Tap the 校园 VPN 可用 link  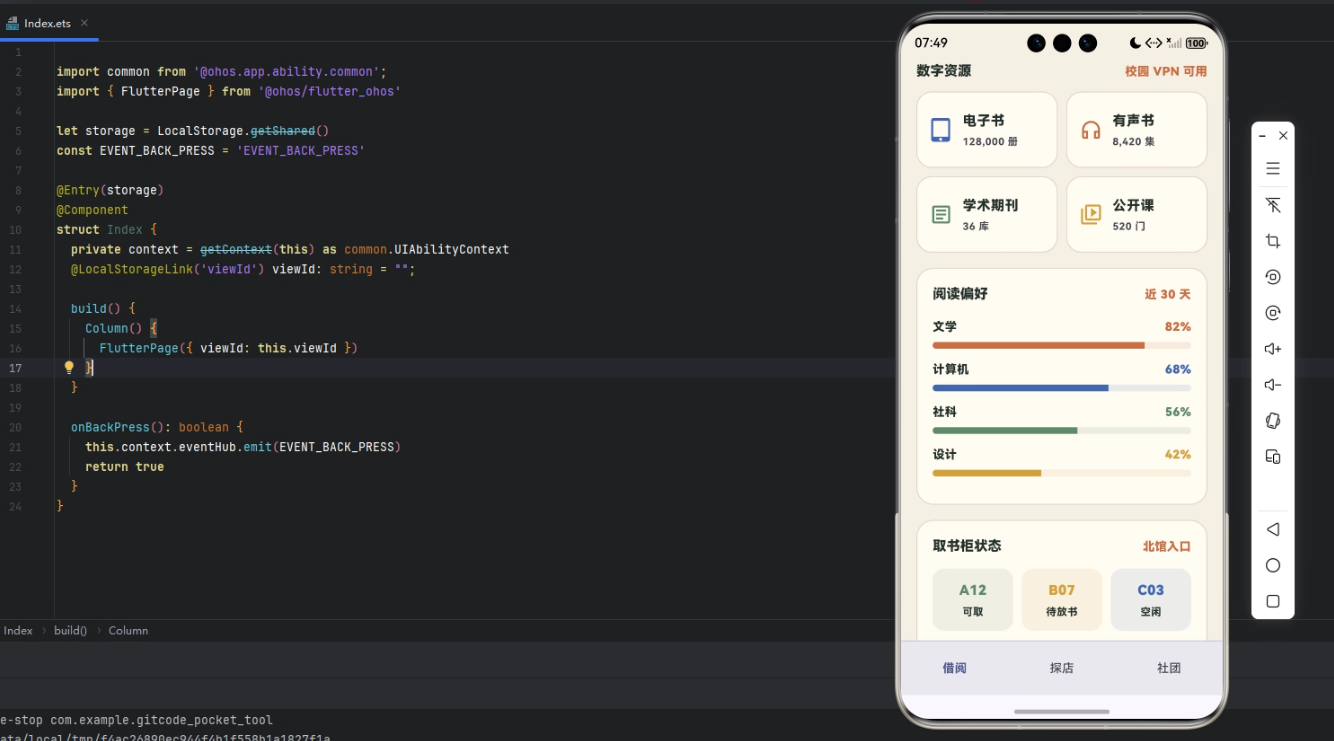pos(1166,71)
